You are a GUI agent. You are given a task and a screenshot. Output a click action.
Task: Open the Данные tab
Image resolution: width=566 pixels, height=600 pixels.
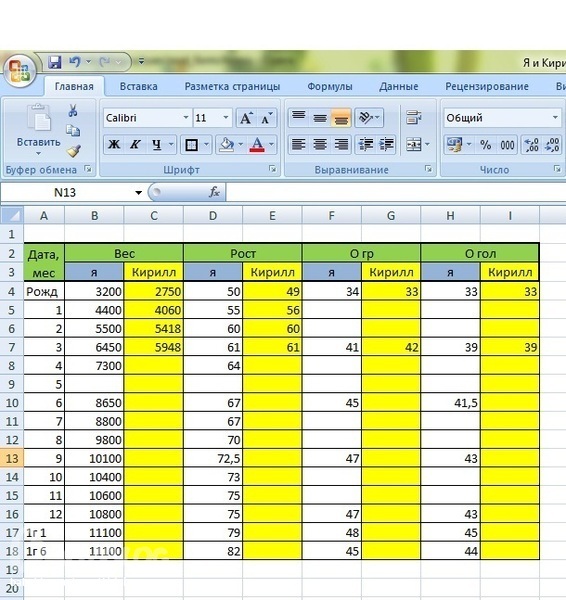(398, 86)
